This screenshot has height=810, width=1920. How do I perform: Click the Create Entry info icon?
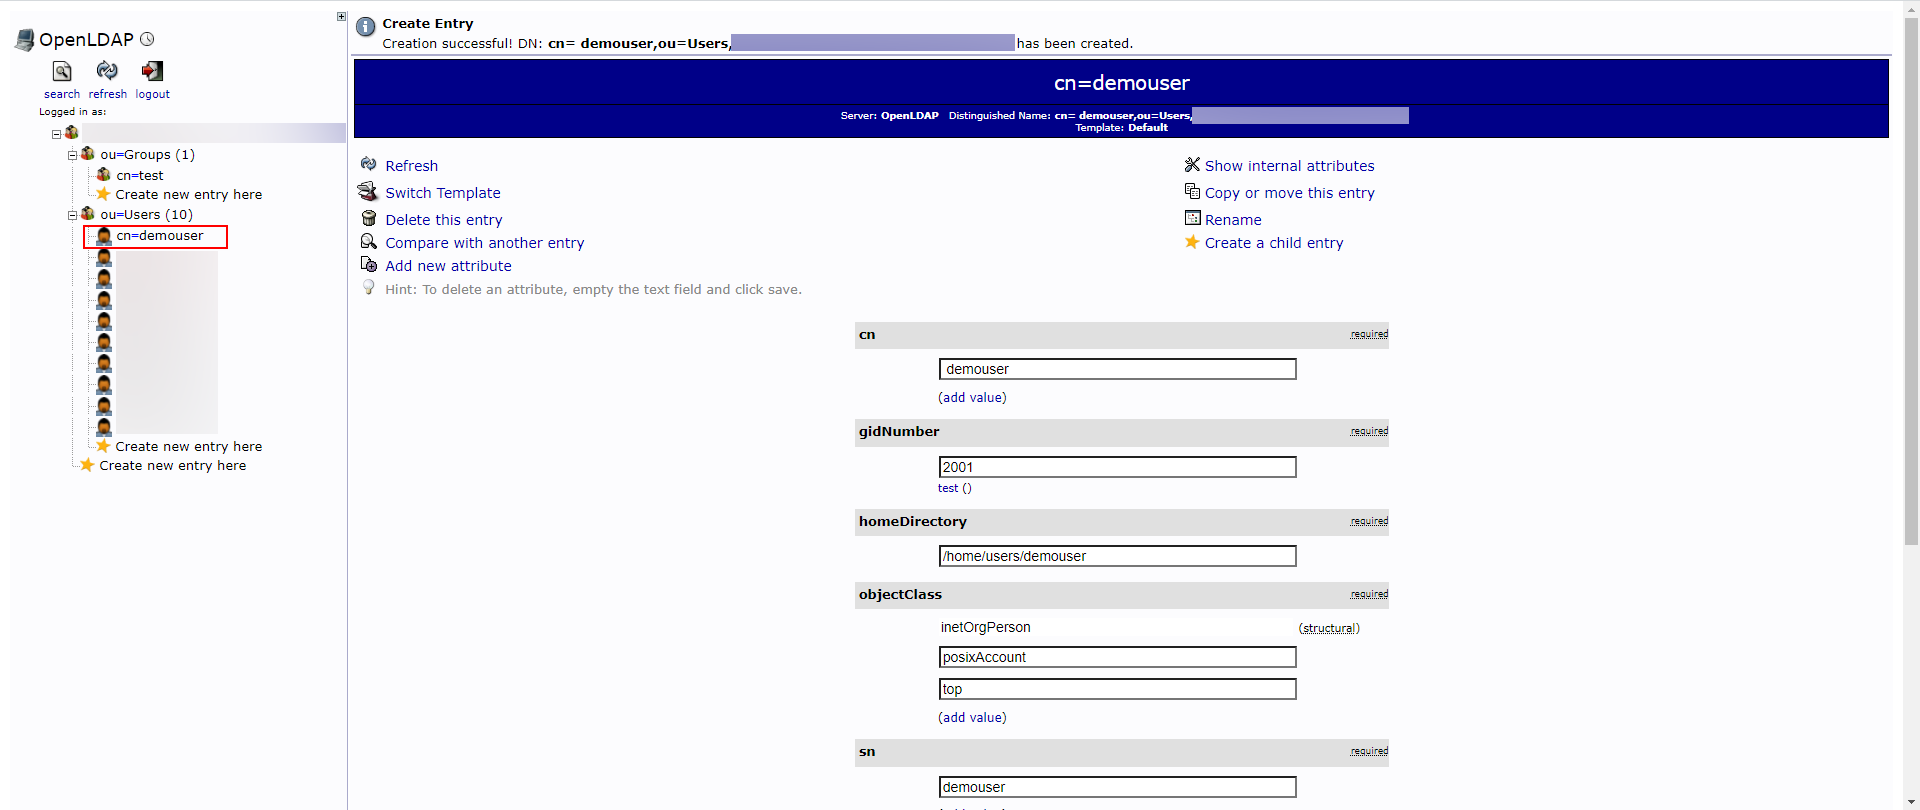click(x=366, y=27)
